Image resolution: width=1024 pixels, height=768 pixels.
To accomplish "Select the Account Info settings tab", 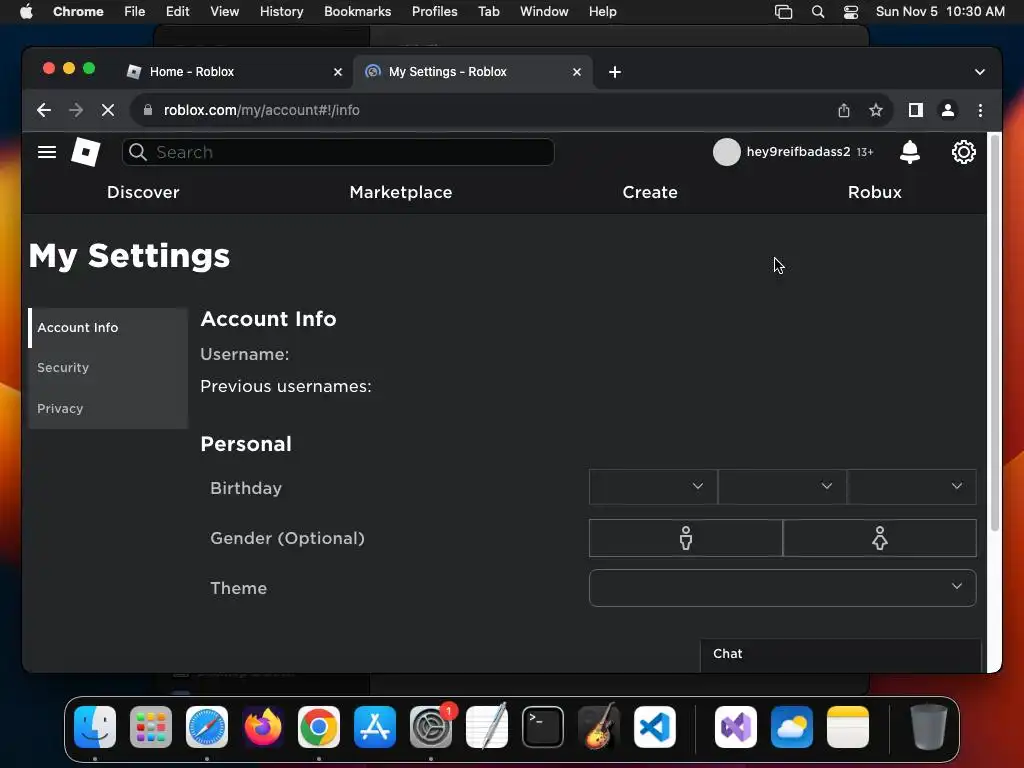I will coord(108,328).
